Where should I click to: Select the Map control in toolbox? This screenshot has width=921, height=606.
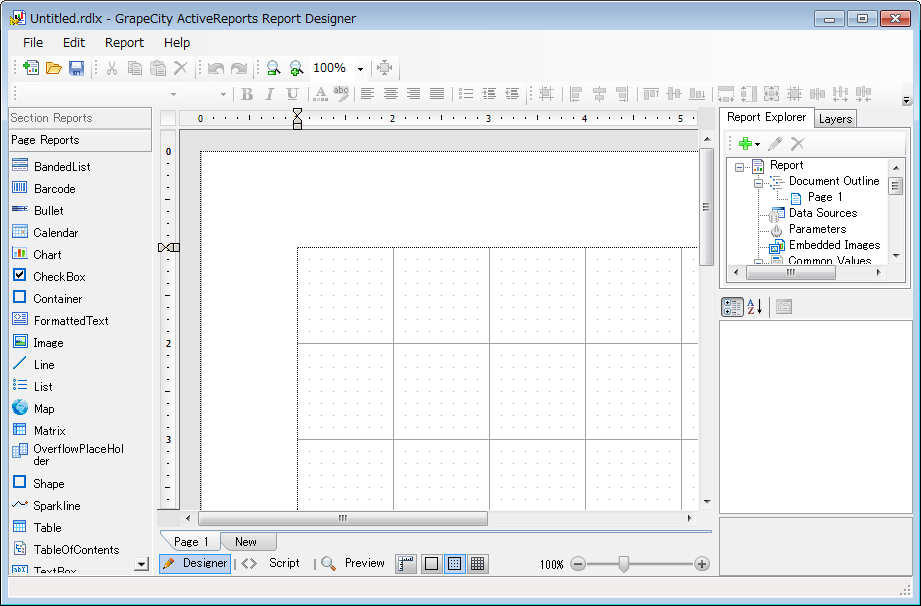pyautogui.click(x=33, y=408)
